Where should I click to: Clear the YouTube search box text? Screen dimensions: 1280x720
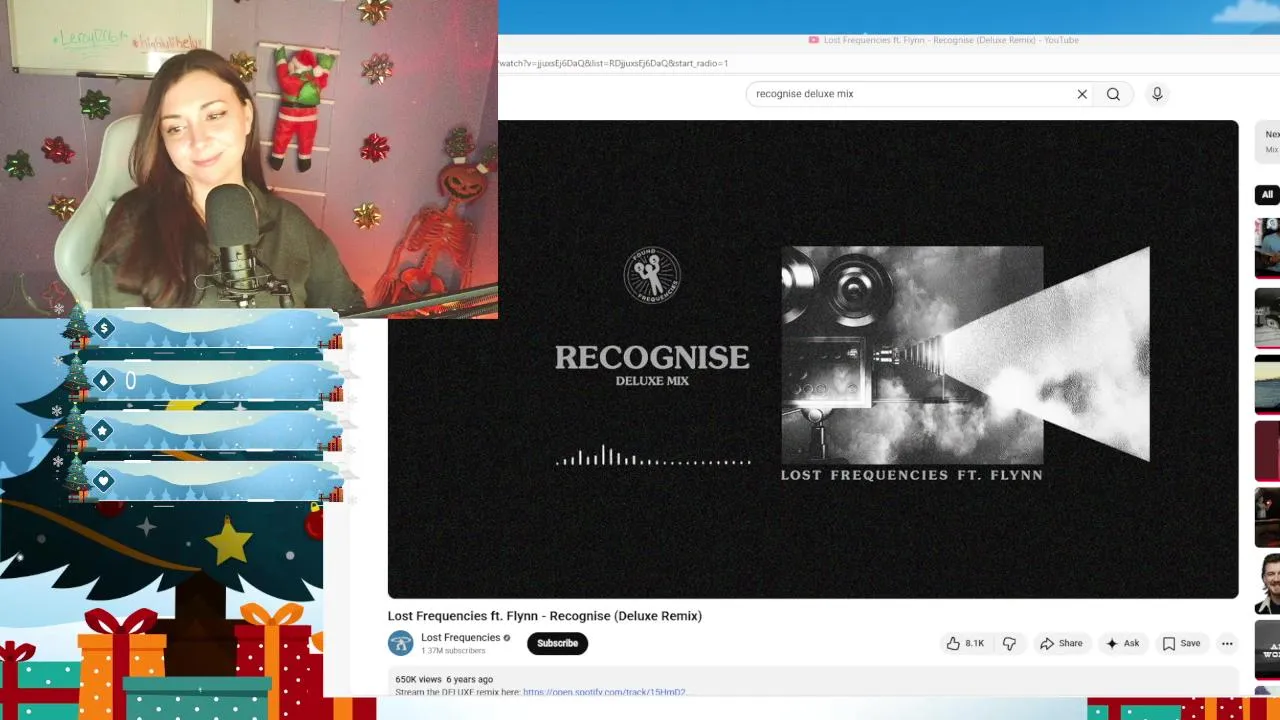(1082, 94)
